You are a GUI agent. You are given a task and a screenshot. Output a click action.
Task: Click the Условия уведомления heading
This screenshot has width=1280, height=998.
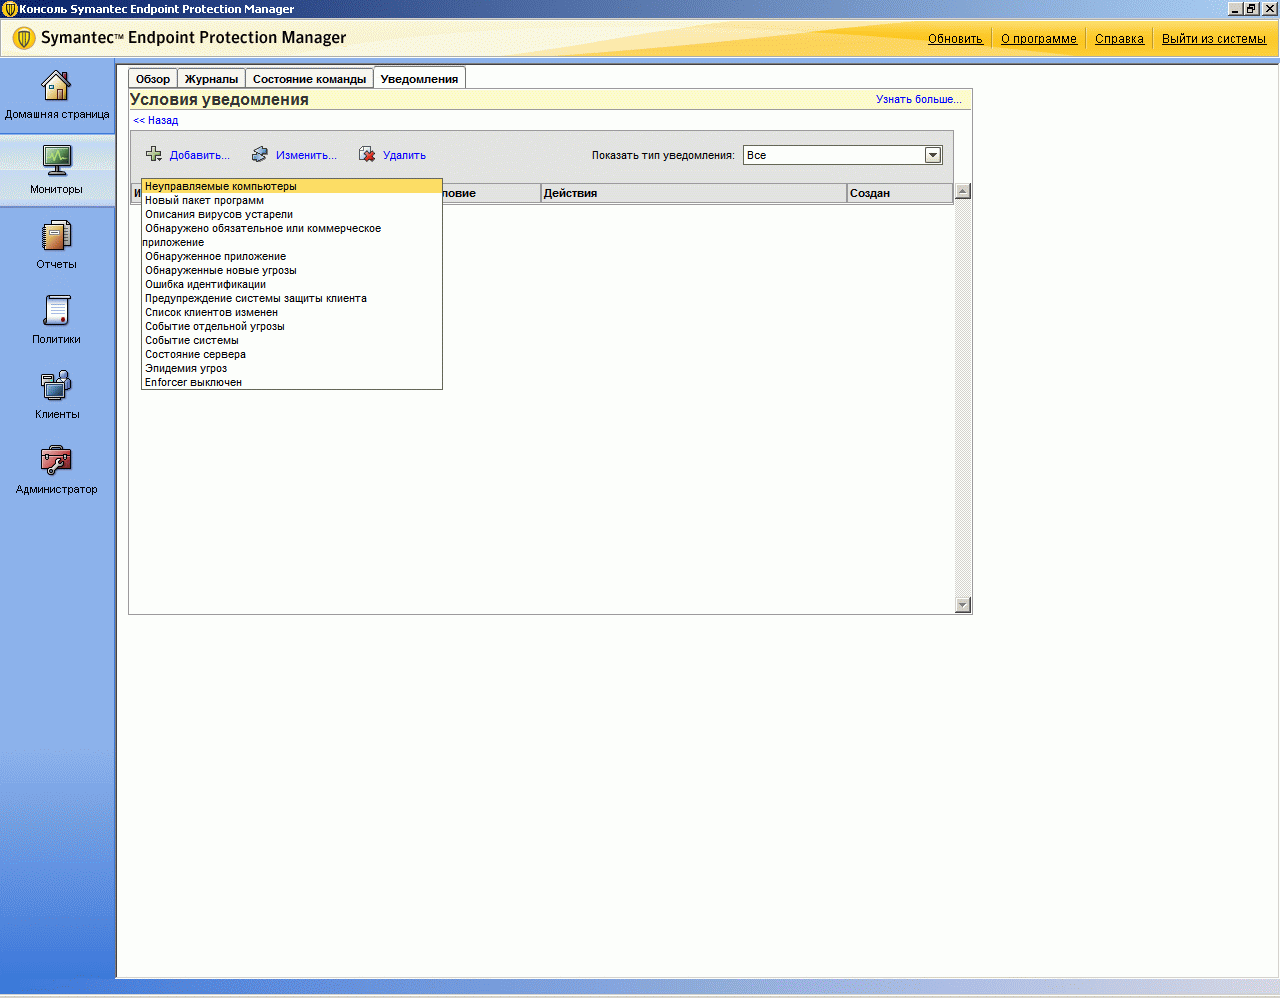219,99
